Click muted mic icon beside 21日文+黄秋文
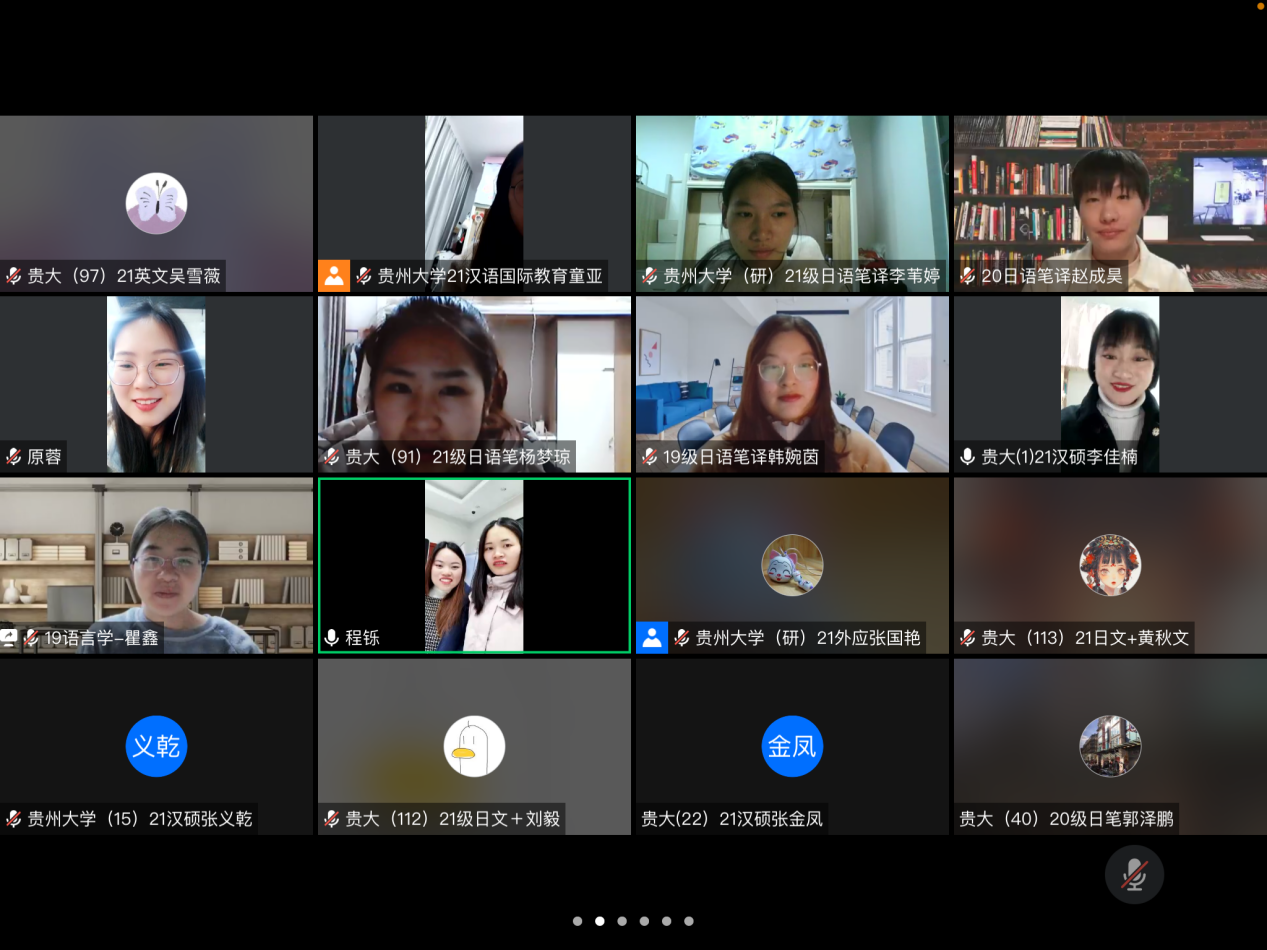This screenshot has width=1267, height=950. (x=968, y=637)
